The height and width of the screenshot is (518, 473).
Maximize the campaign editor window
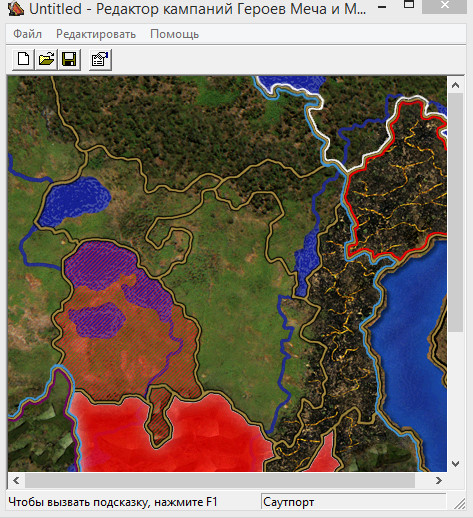coord(409,5)
